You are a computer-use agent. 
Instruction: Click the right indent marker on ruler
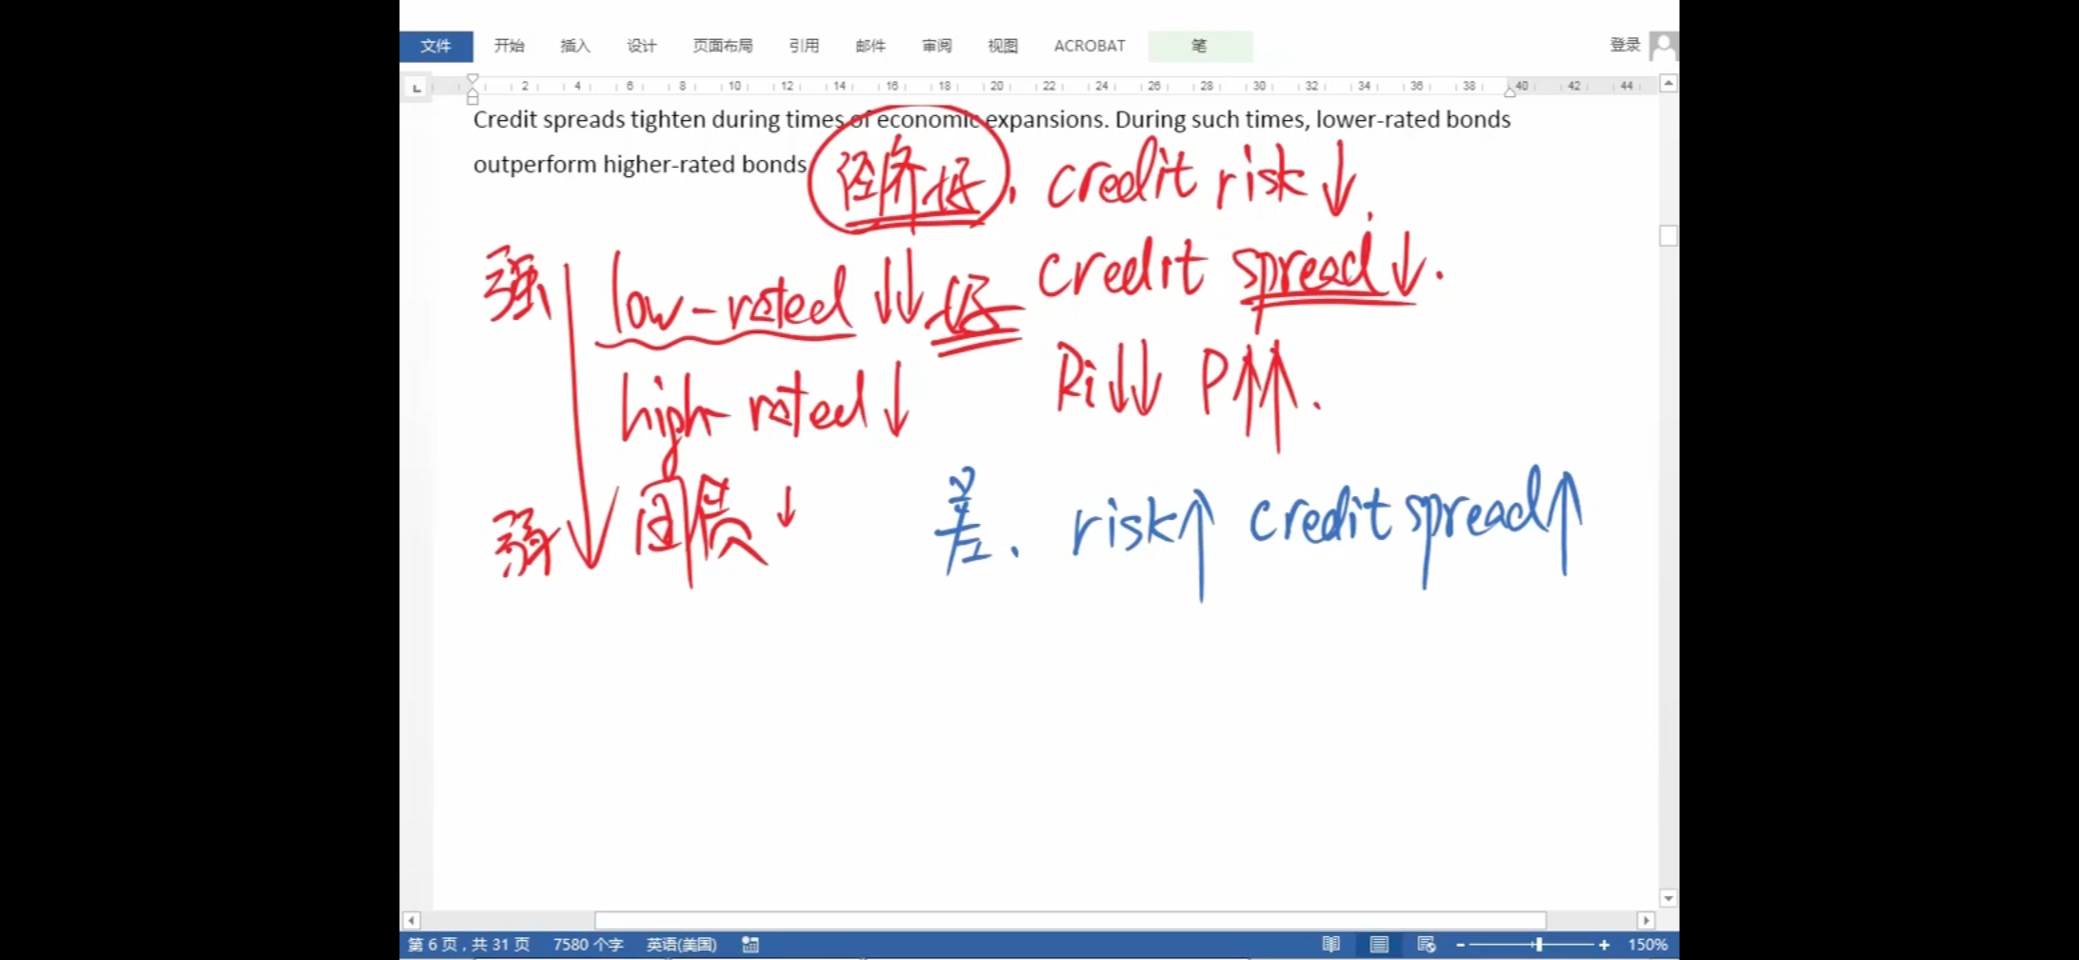(1510, 93)
